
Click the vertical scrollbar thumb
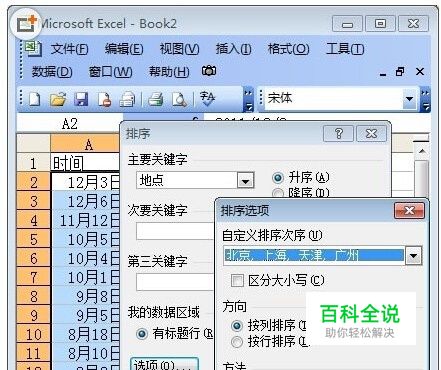[422, 179]
